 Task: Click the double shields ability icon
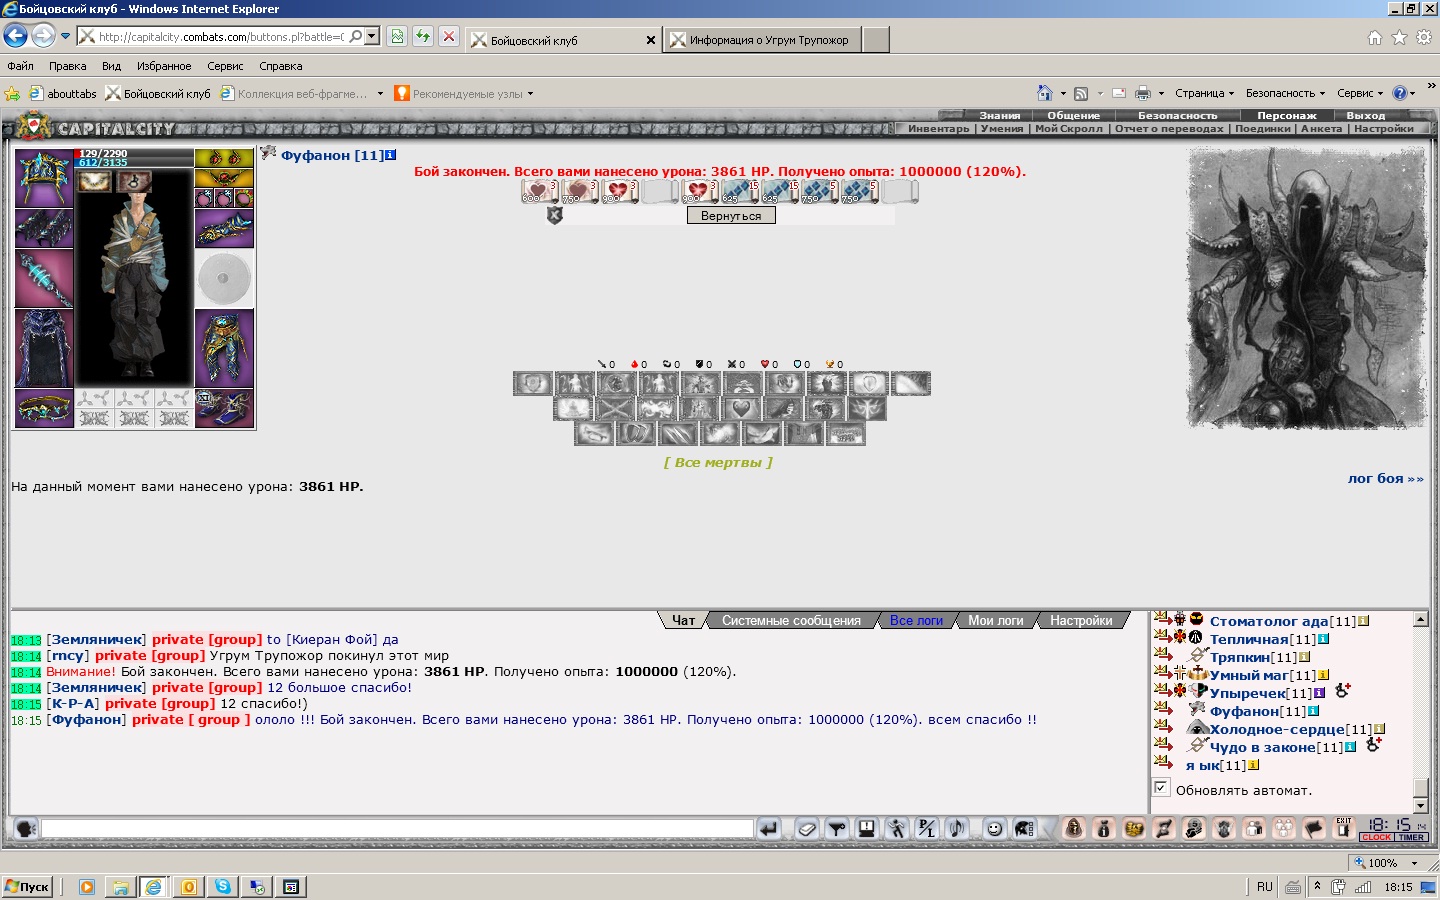tap(637, 434)
